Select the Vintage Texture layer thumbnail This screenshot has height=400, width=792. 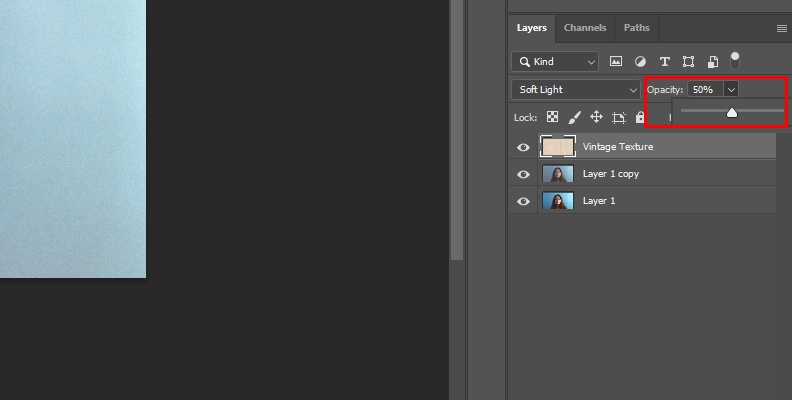pos(558,147)
